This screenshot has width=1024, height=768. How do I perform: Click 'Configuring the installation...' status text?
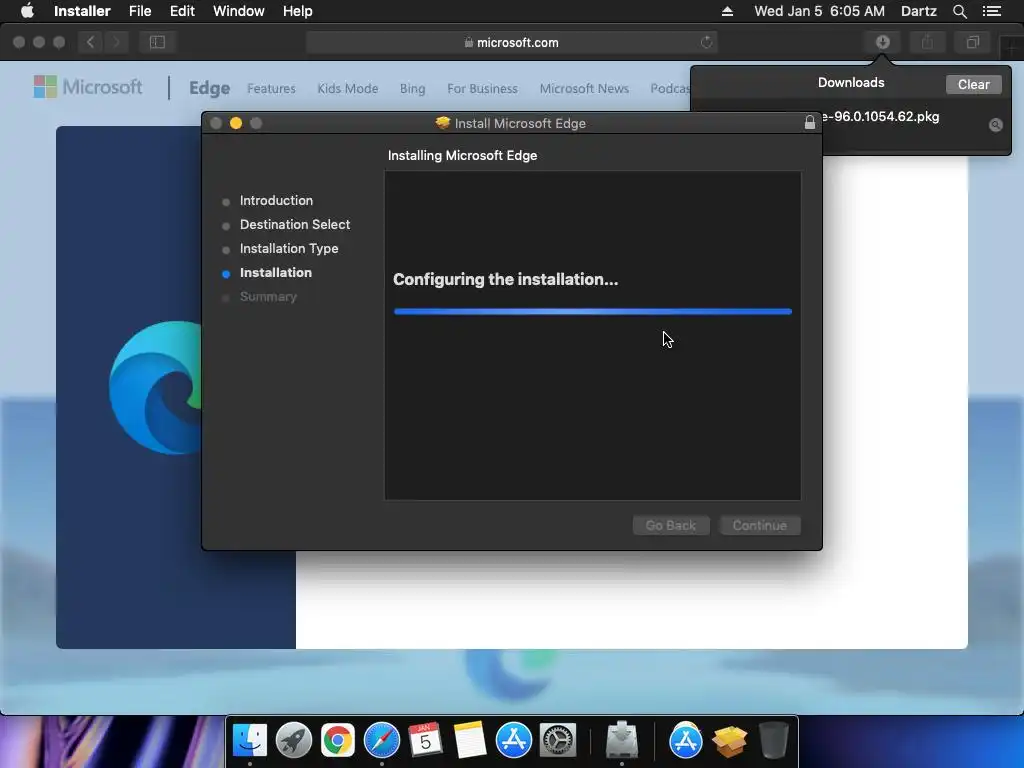point(505,280)
